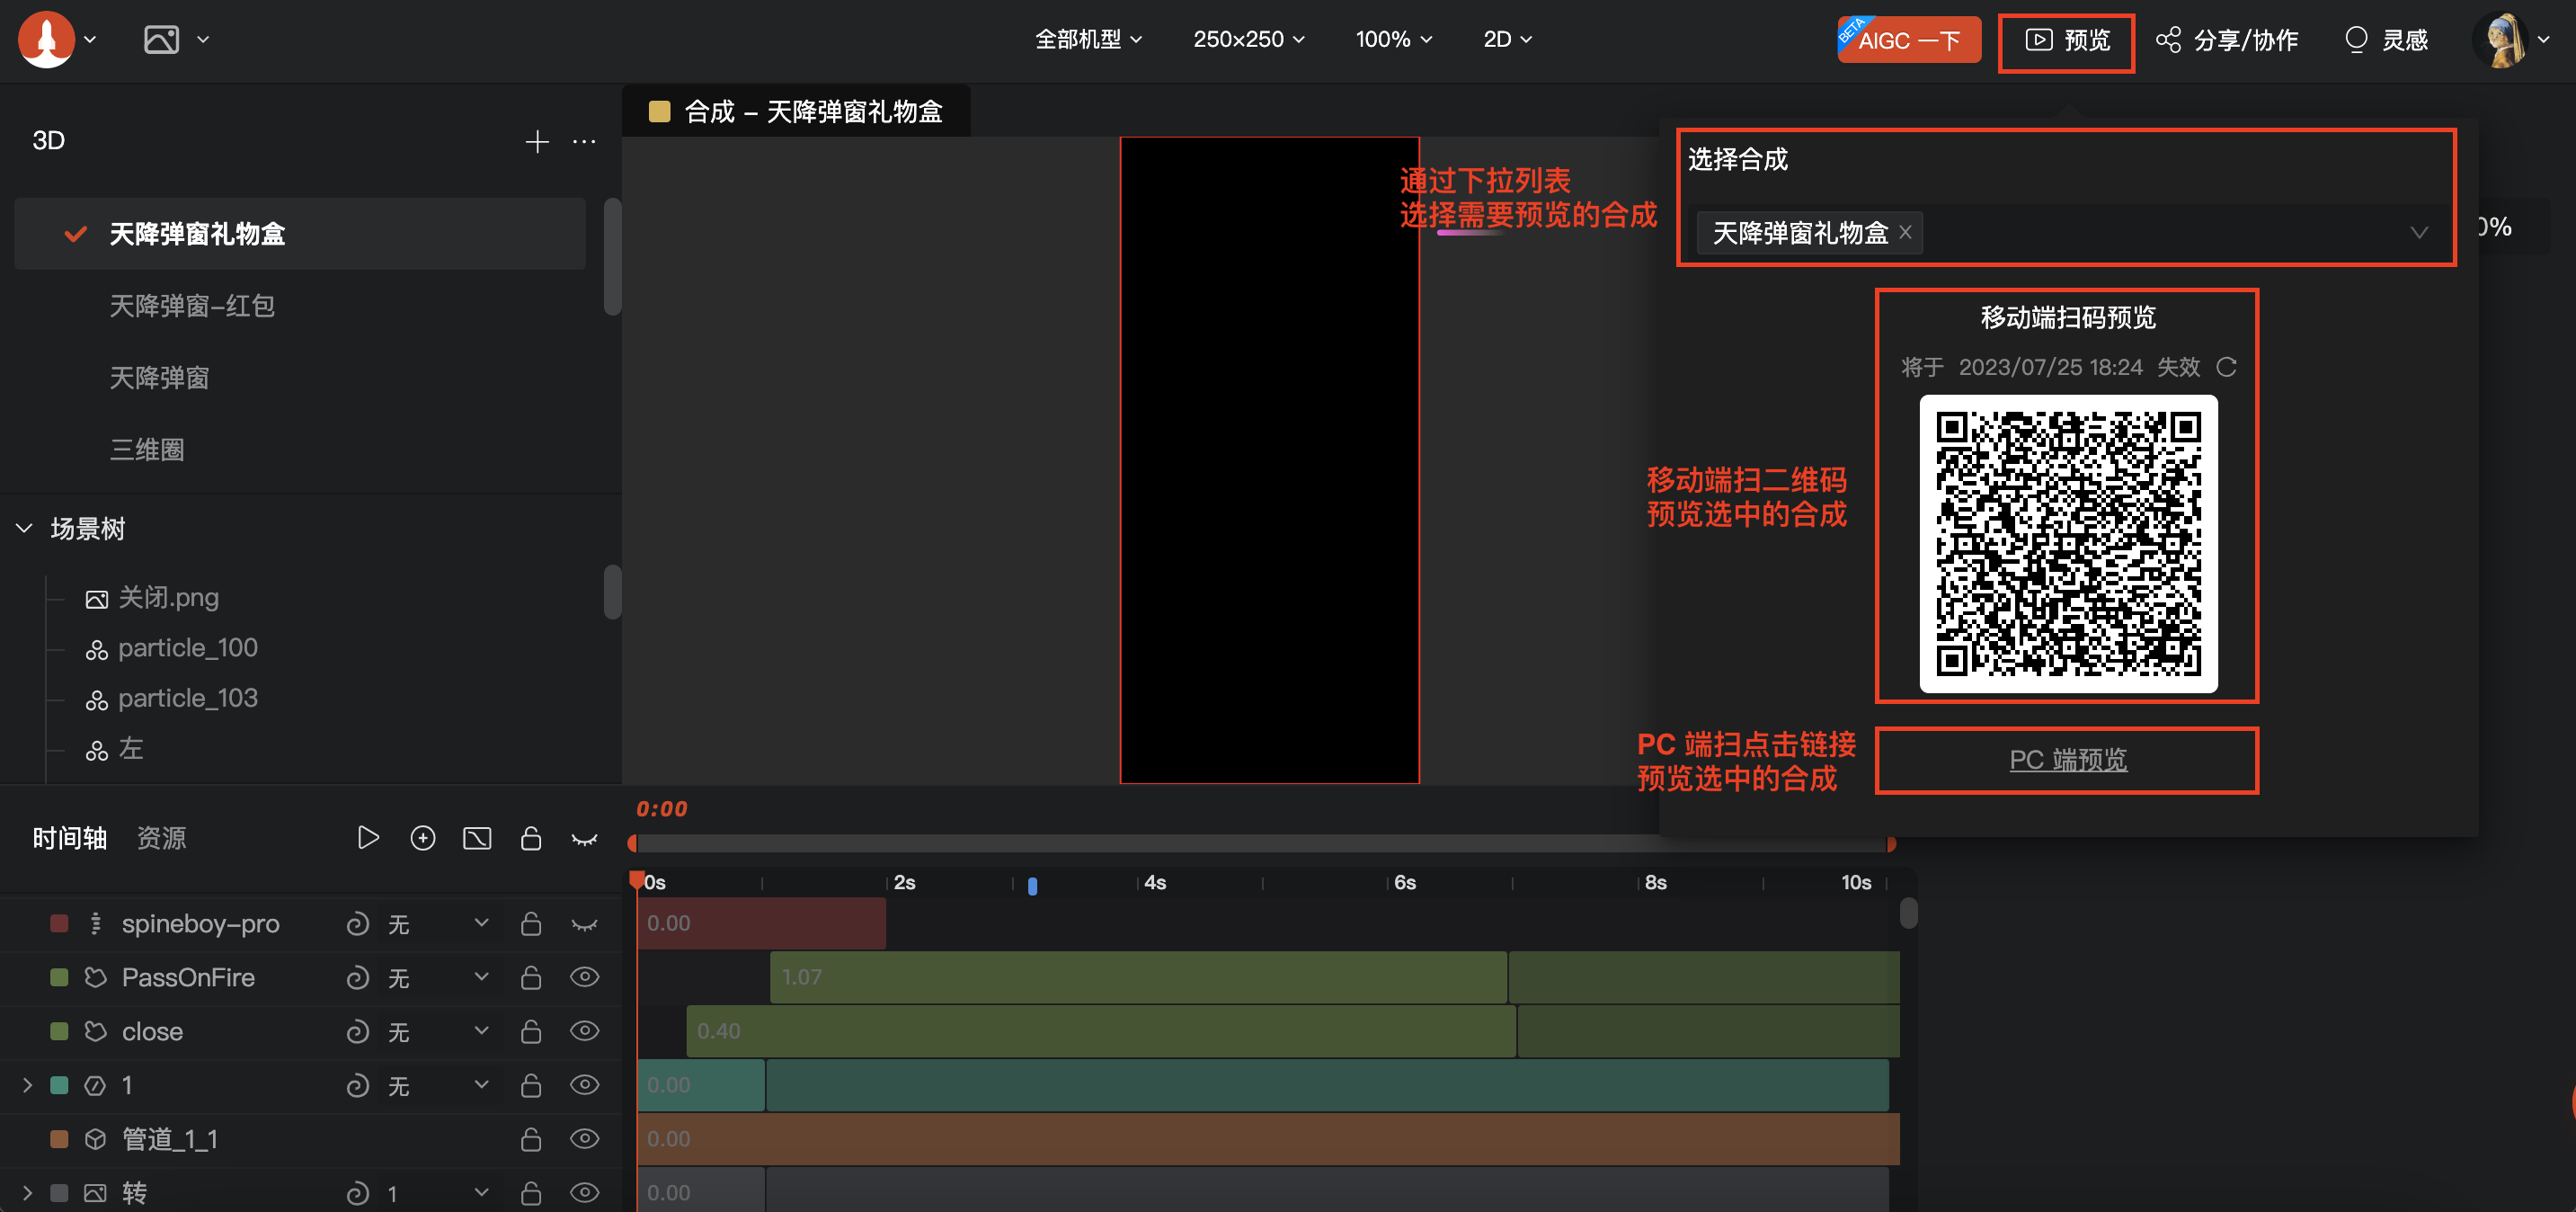Remove the 天降弹窗礼物盒 tag with X

click(x=1905, y=232)
